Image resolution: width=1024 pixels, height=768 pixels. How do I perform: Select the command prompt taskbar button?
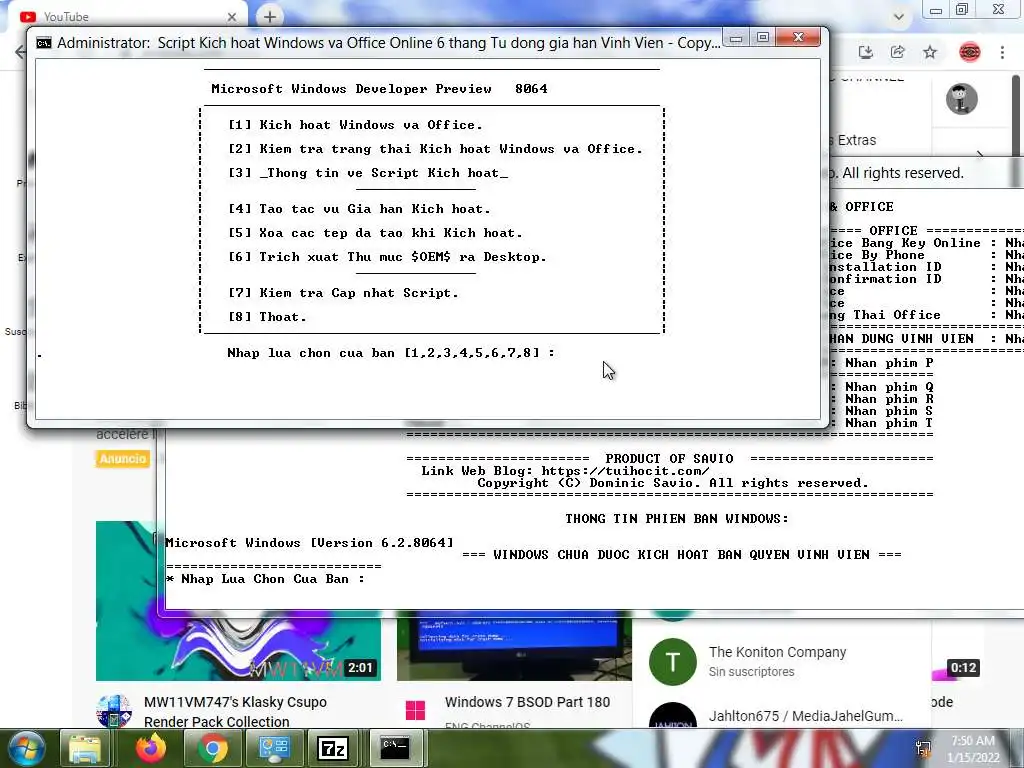point(396,748)
